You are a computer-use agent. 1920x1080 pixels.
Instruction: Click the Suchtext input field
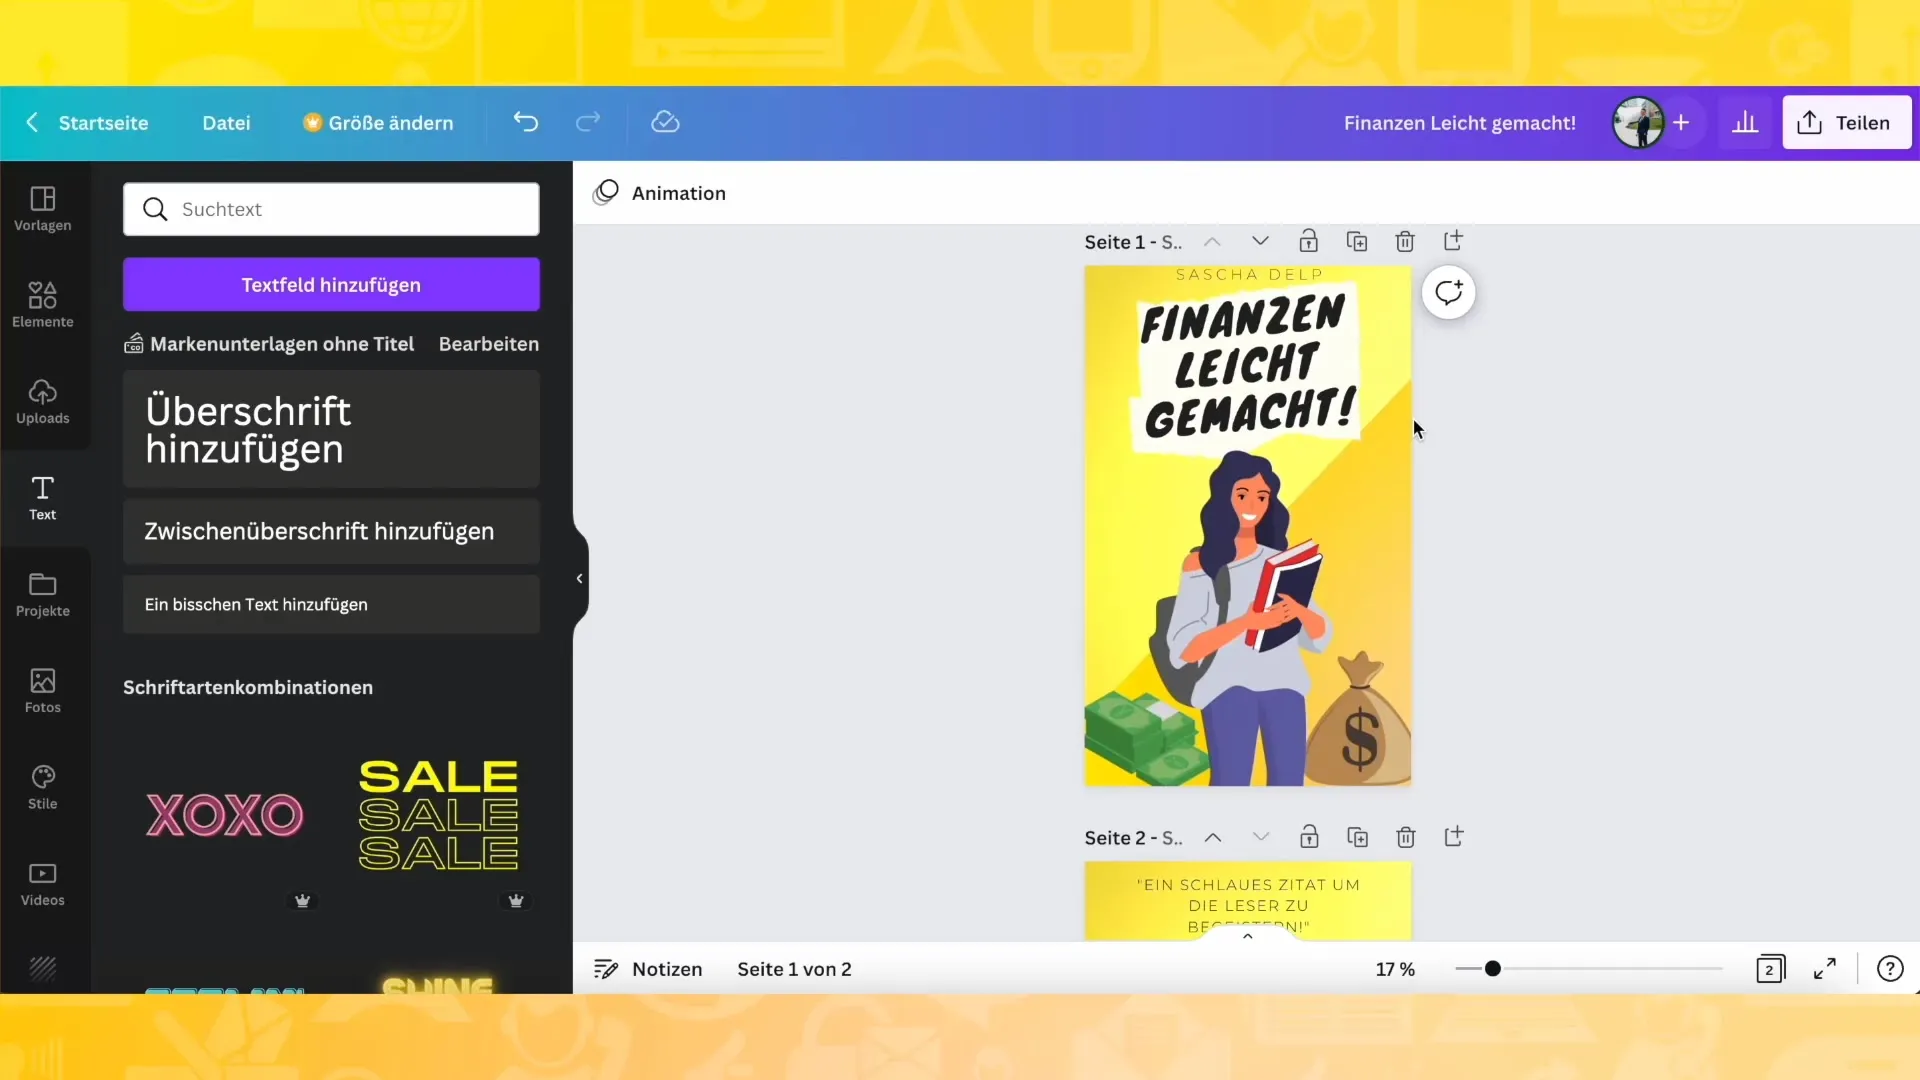(331, 210)
